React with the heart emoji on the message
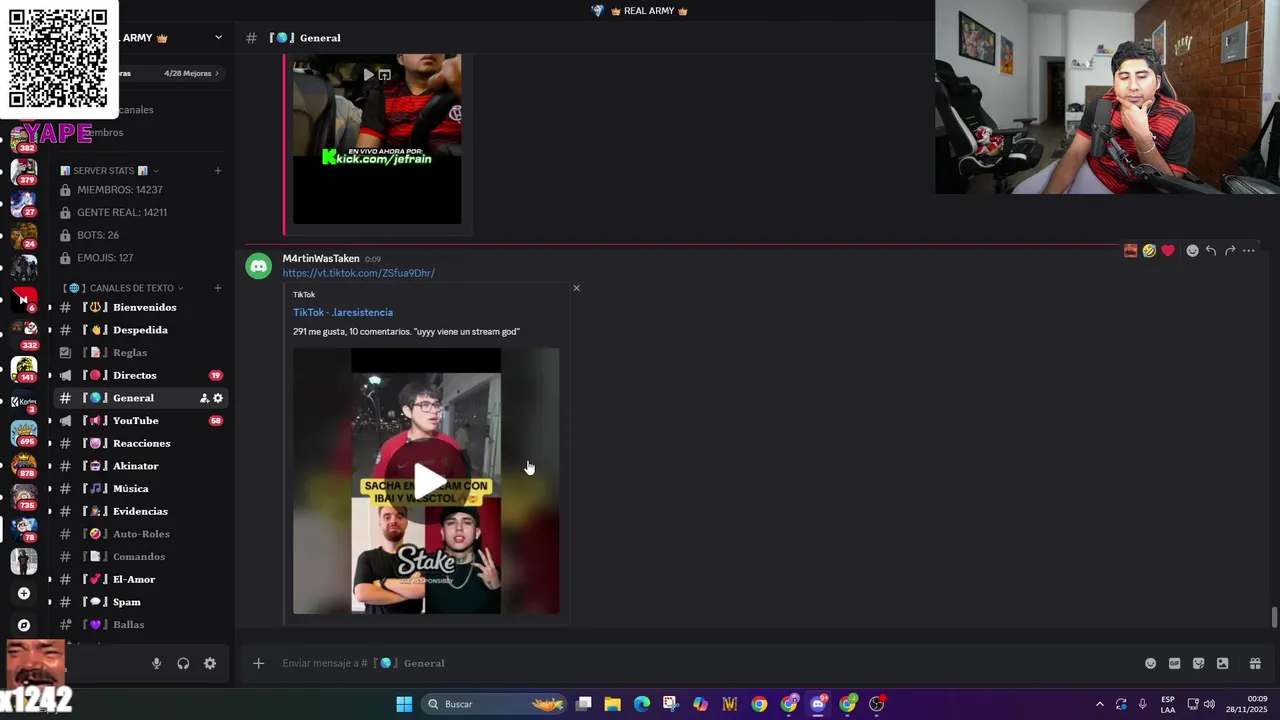This screenshot has width=1280, height=720. pyautogui.click(x=1167, y=251)
